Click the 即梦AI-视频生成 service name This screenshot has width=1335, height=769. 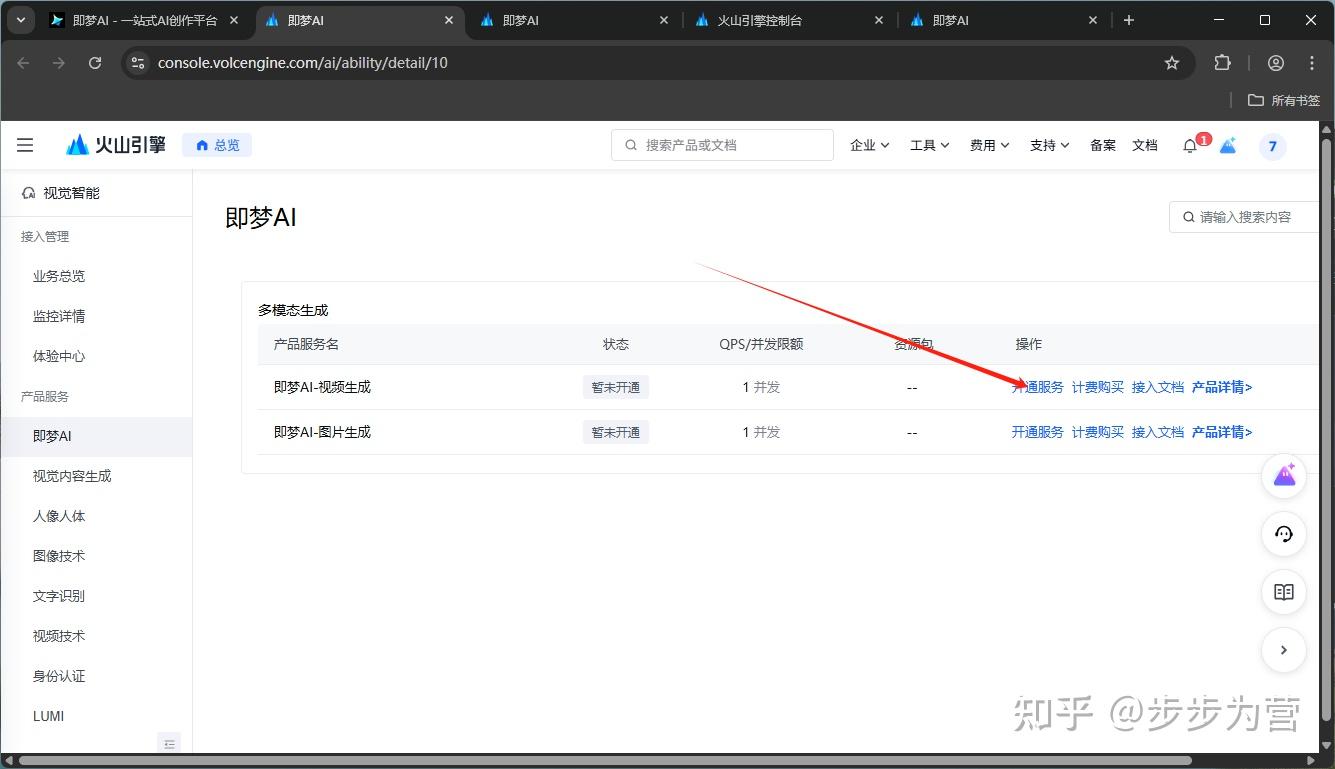tap(322, 387)
